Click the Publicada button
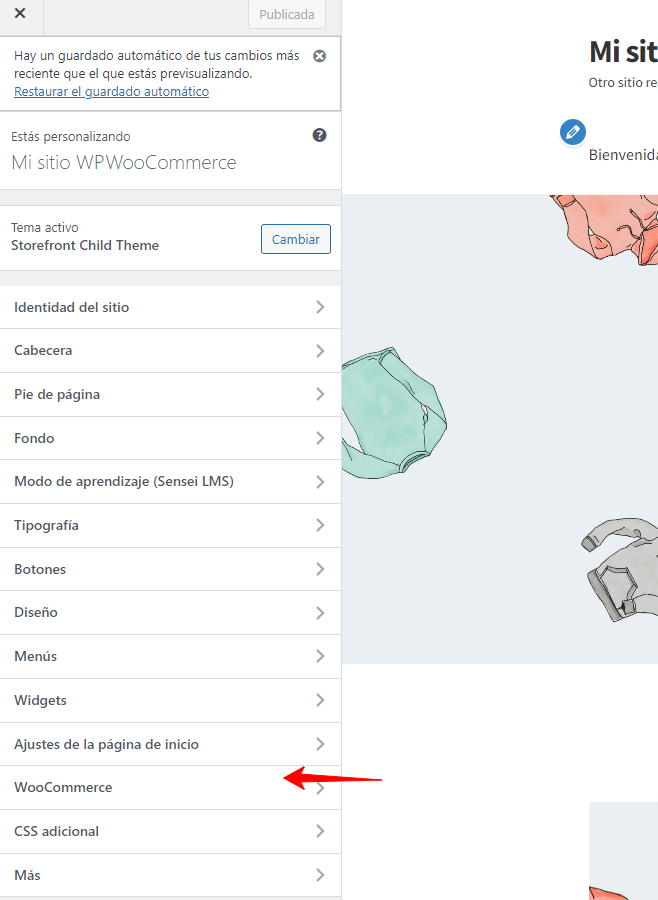This screenshot has height=900, width=658. click(x=287, y=14)
